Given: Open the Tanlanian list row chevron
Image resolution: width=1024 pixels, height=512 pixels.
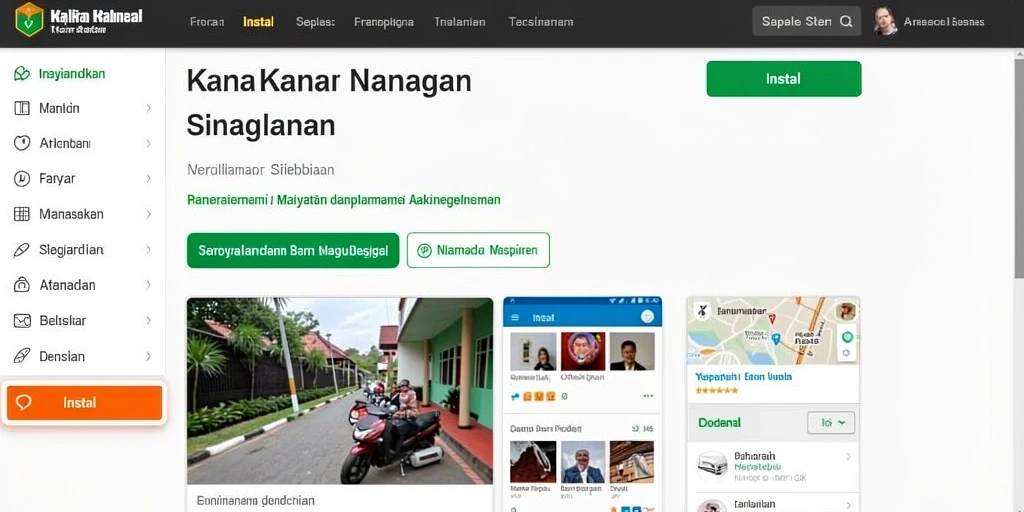Looking at the screenshot, I should point(848,505).
